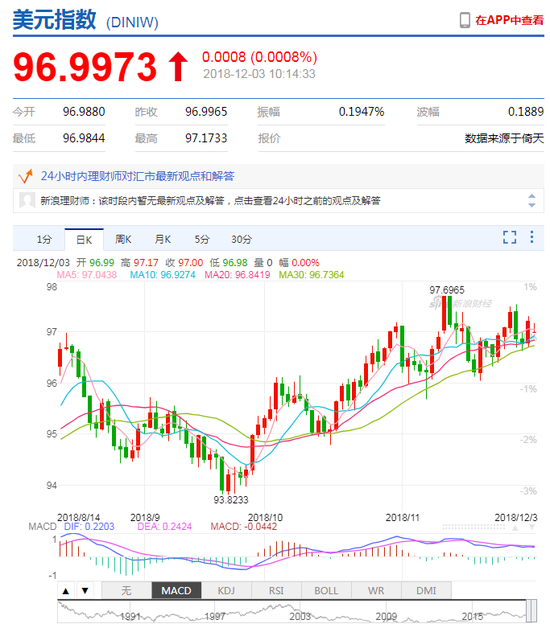Switch to the 月K monthly chart tab
The image size is (550, 628).
(x=163, y=240)
